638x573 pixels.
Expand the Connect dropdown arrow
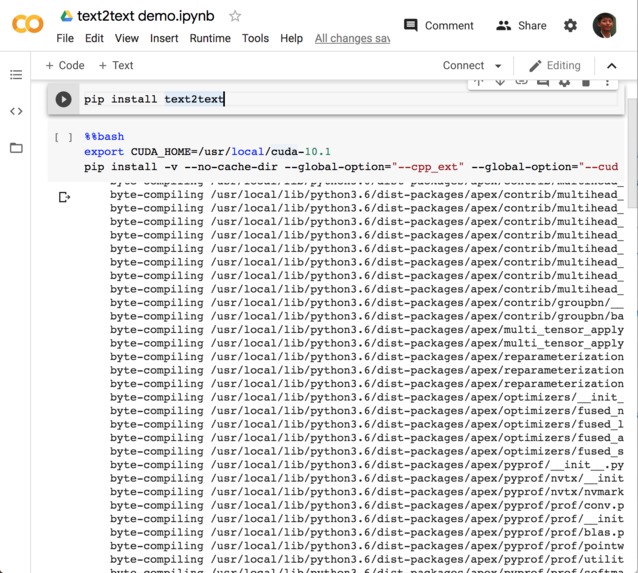[498, 66]
